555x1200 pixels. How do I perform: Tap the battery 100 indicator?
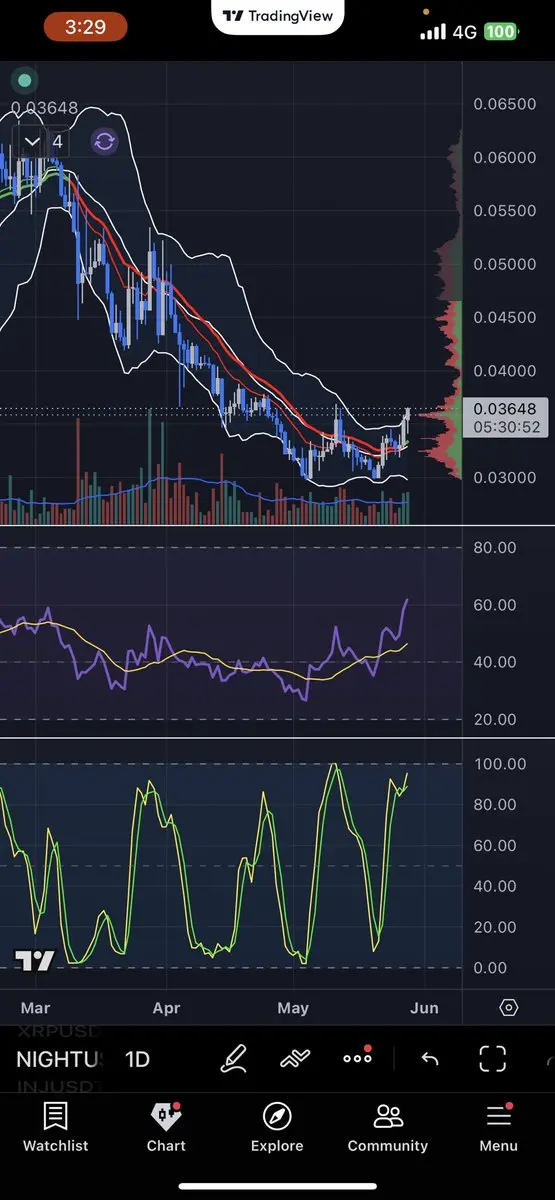500,32
